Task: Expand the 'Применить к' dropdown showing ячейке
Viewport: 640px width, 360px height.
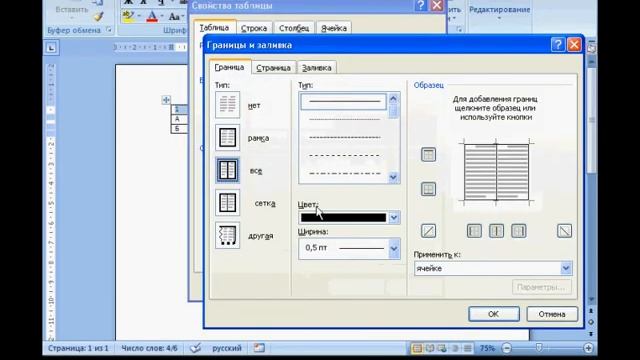Action: click(566, 268)
